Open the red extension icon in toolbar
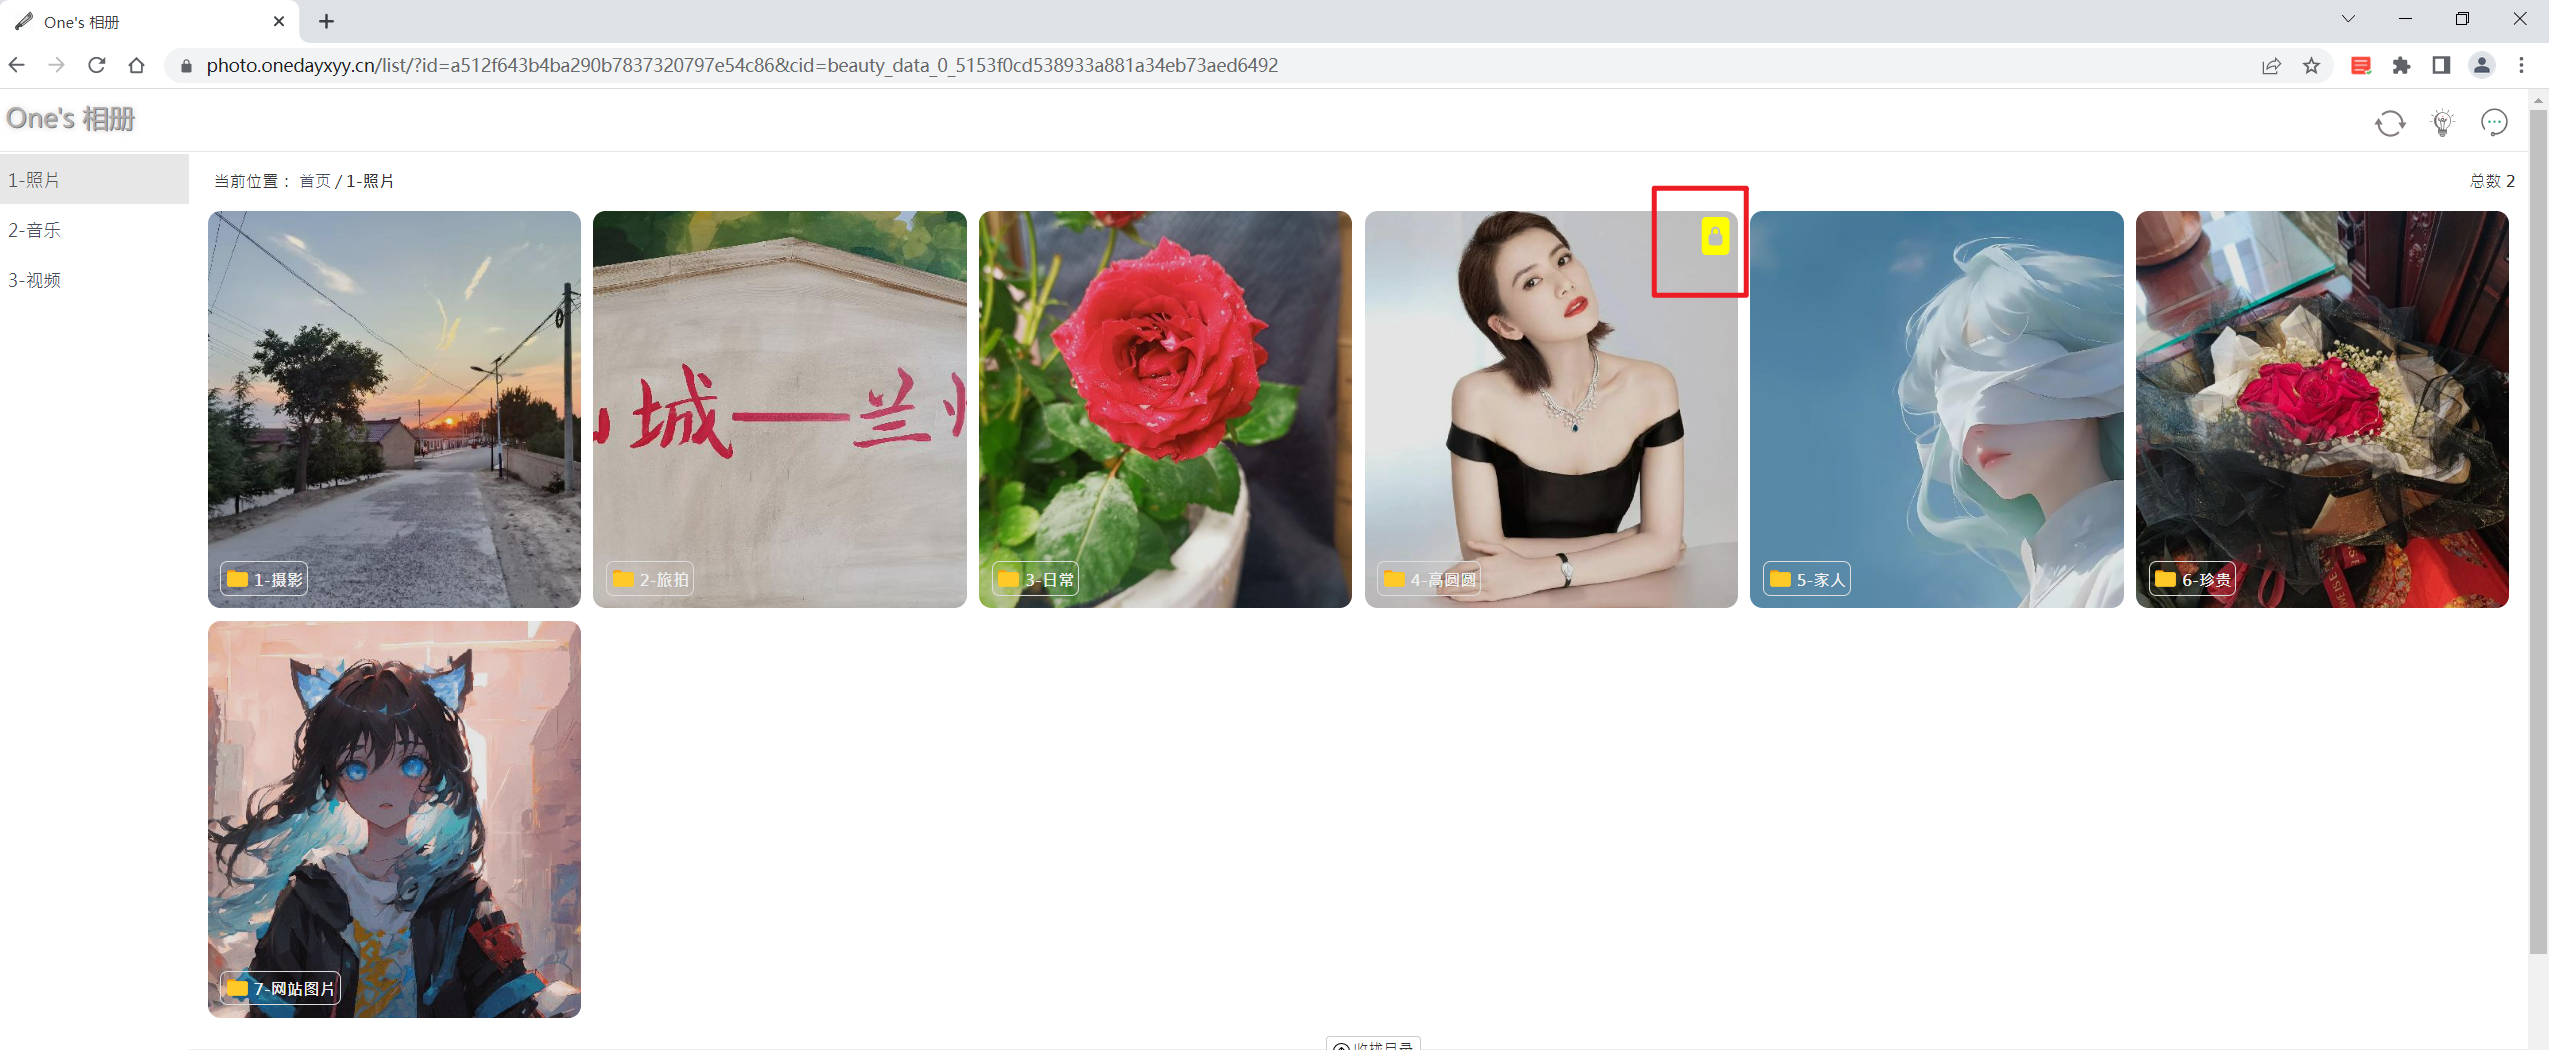This screenshot has height=1050, width=2549. [2361, 65]
